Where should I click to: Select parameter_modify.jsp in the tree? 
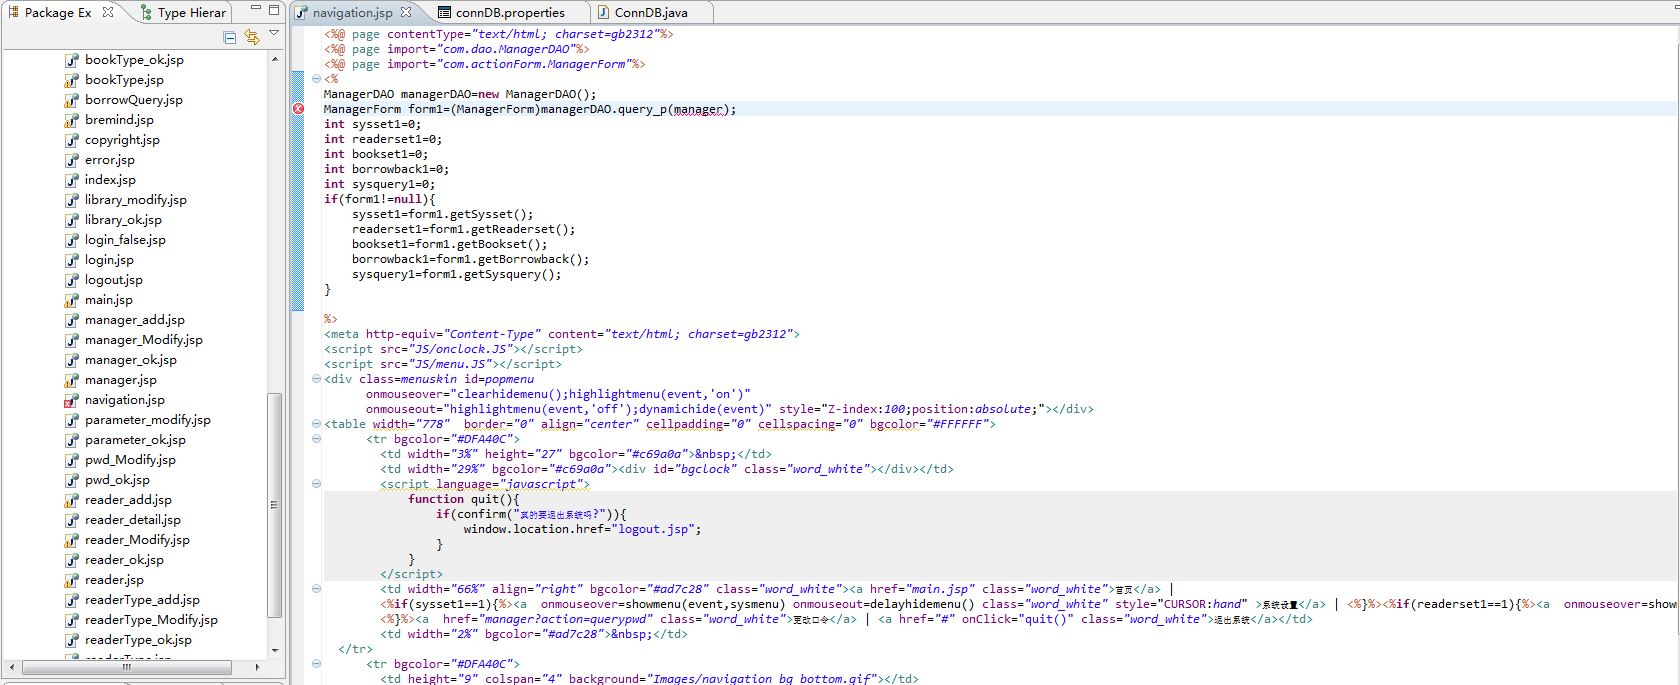[147, 420]
